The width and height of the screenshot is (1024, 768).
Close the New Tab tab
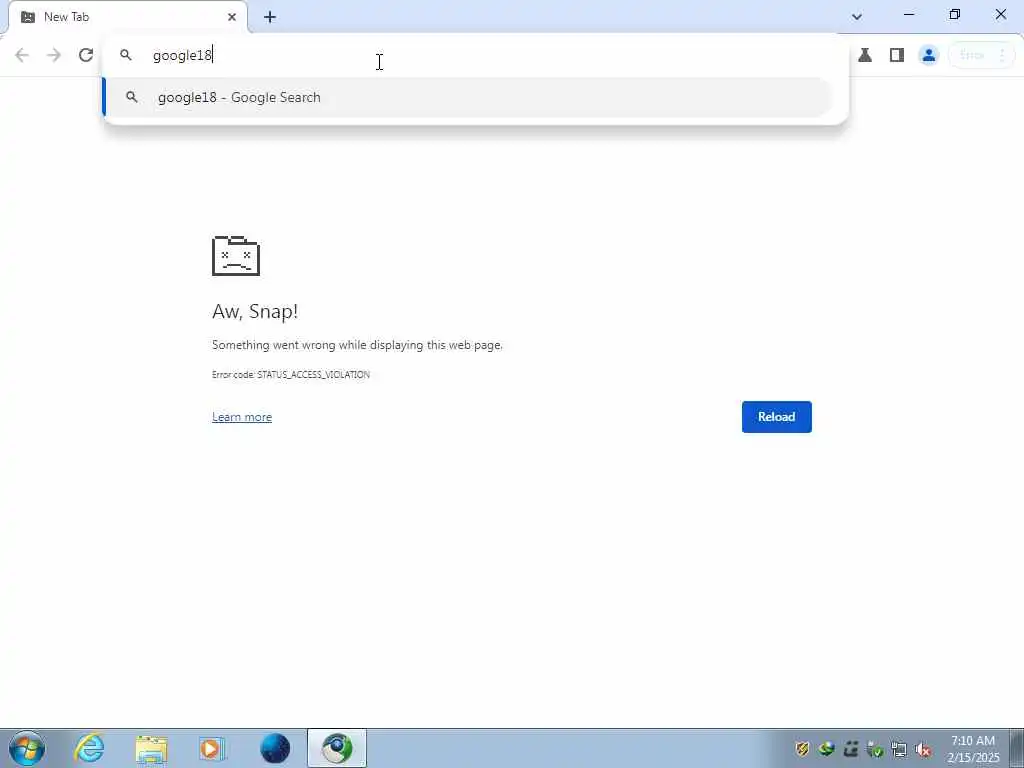[232, 17]
